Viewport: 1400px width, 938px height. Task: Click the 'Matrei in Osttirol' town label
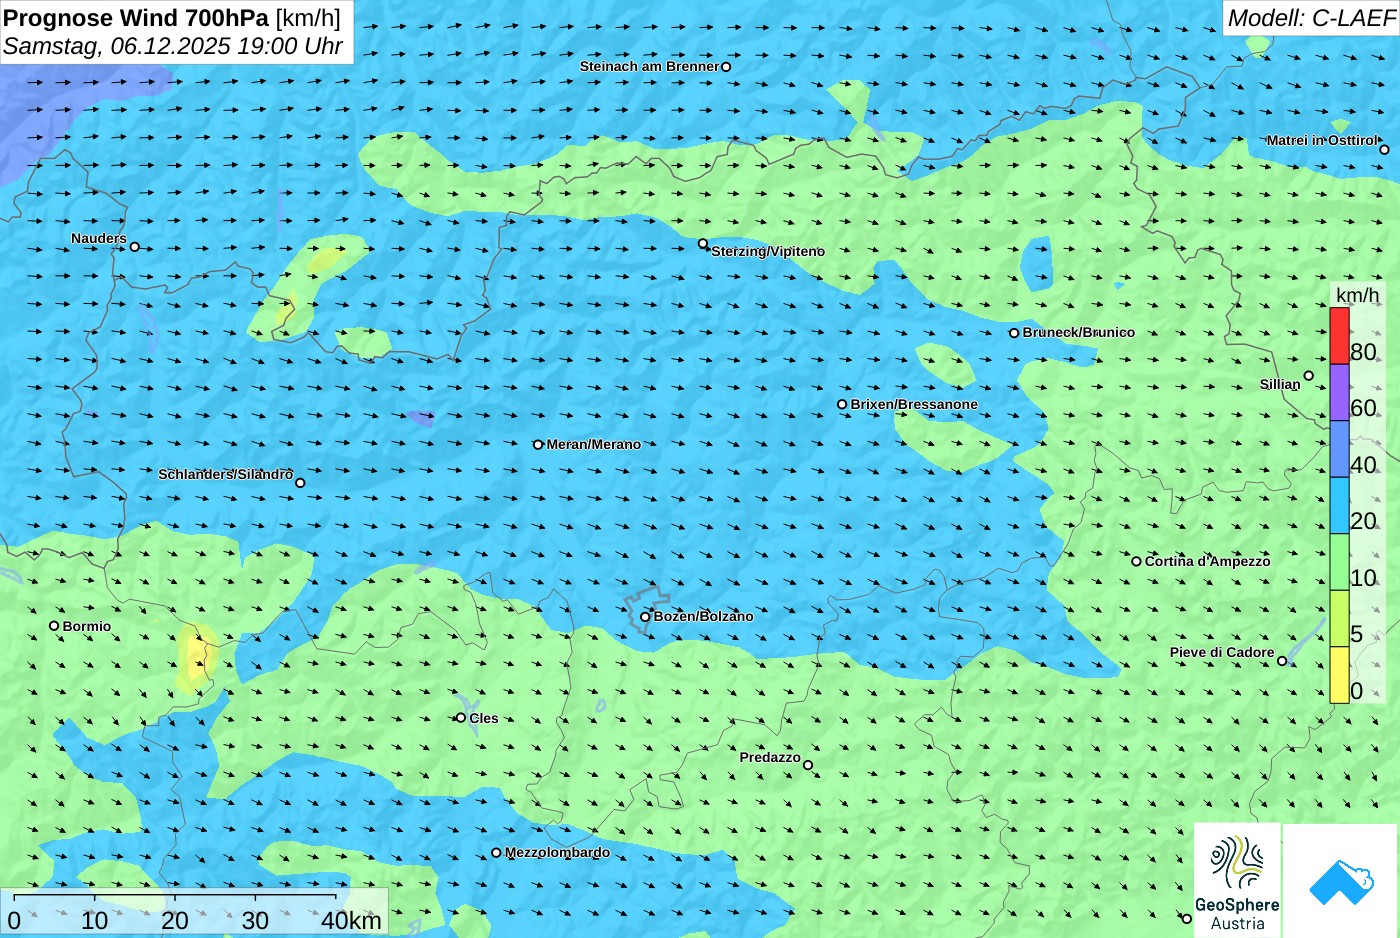tap(1321, 141)
